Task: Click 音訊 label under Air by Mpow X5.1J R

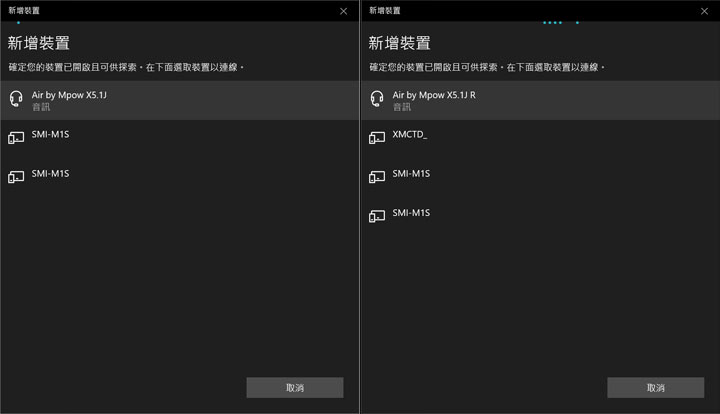Action: click(401, 106)
